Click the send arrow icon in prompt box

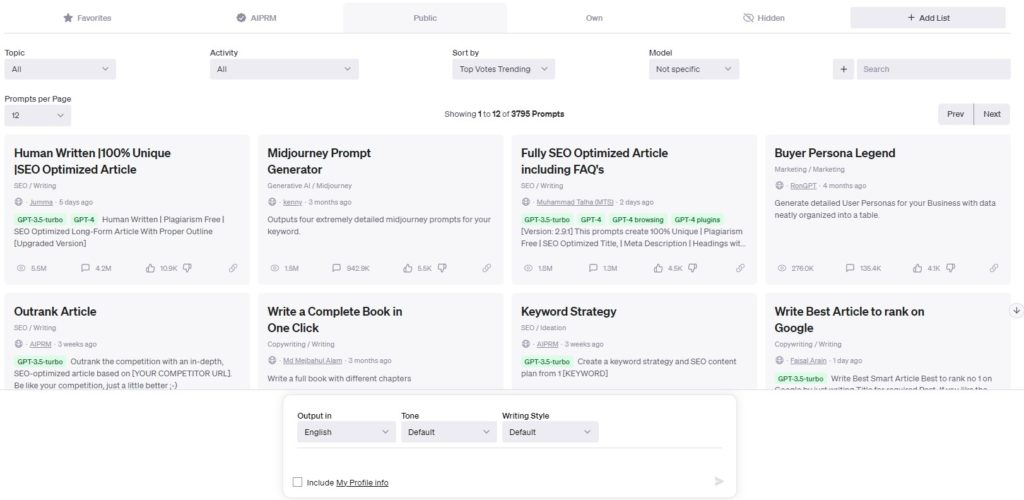coord(719,481)
